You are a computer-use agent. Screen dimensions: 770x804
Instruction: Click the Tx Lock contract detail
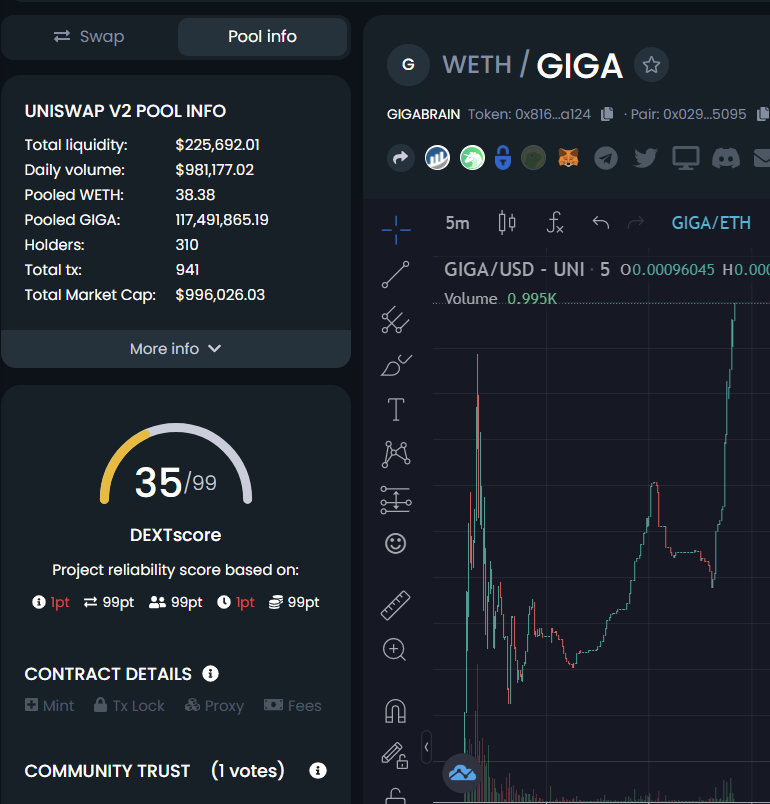[x=129, y=706]
